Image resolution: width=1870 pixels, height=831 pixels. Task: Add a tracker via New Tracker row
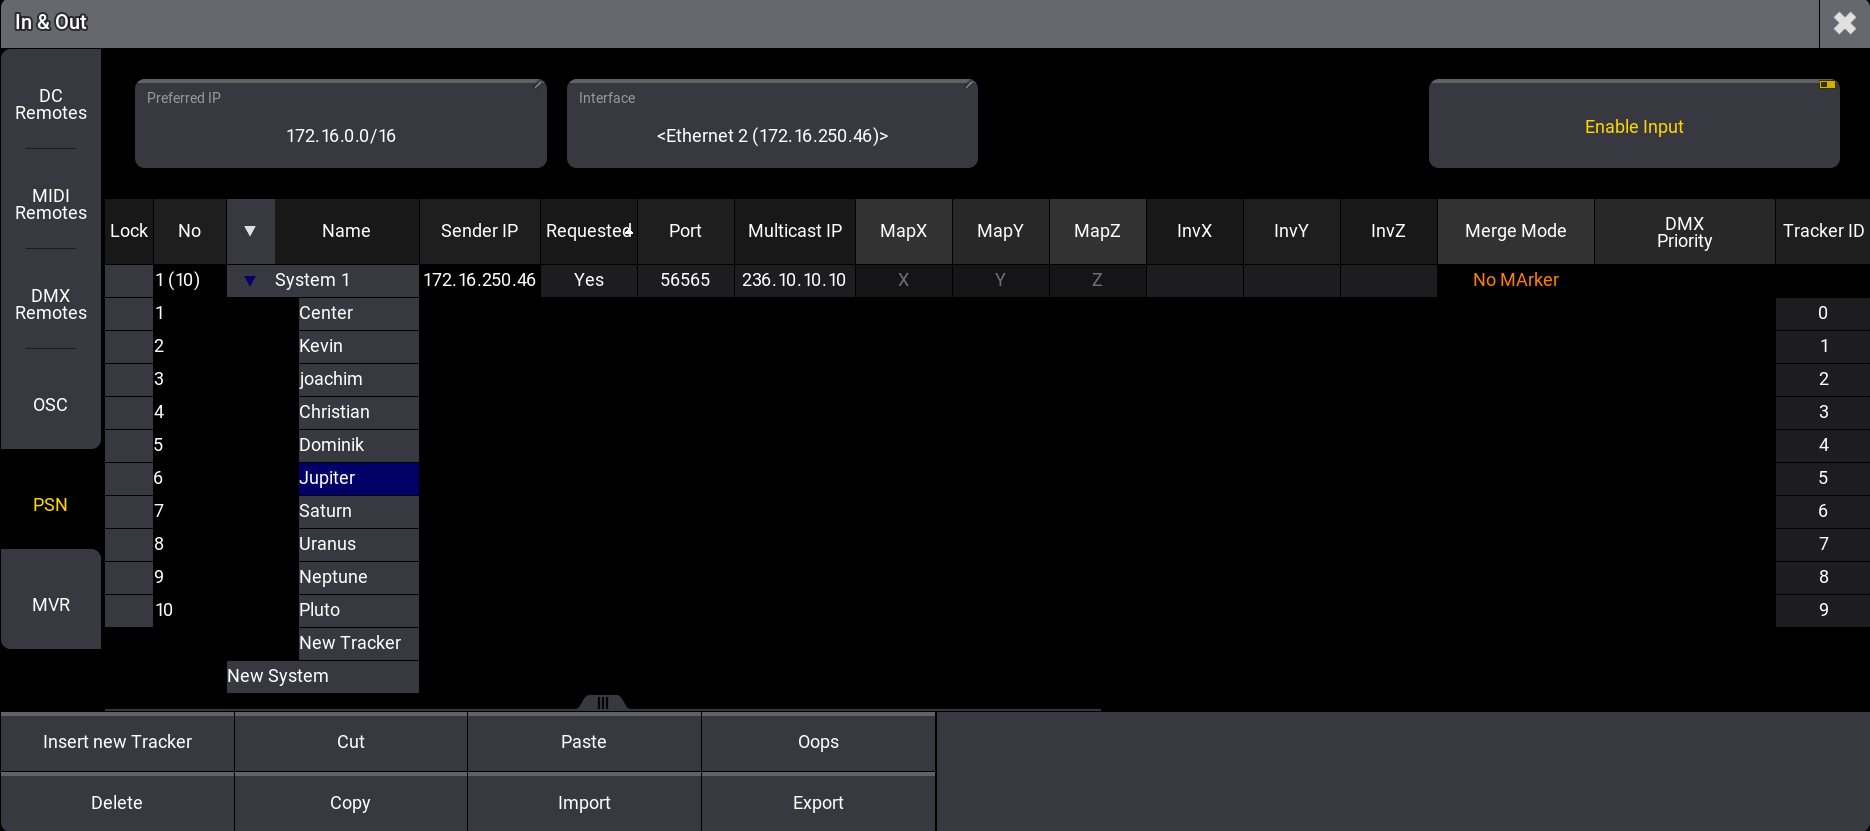[x=357, y=643]
